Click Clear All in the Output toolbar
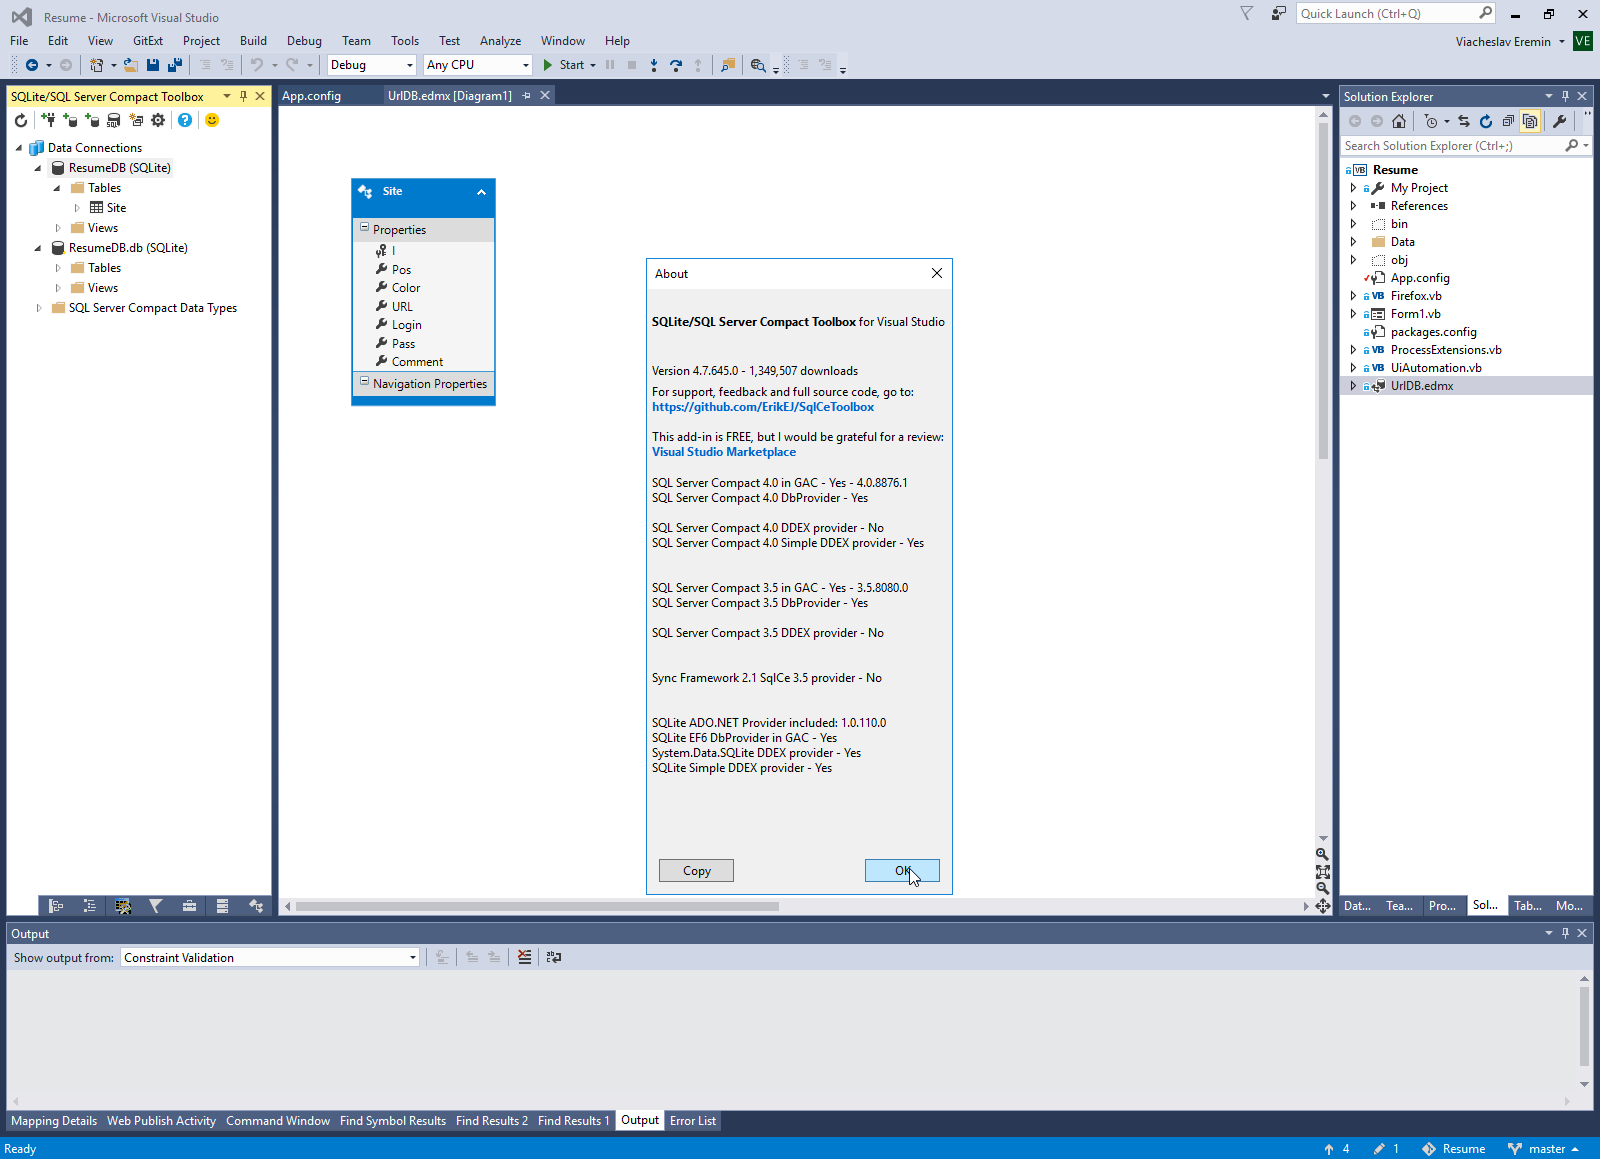Image resolution: width=1600 pixels, height=1159 pixels. pos(525,957)
